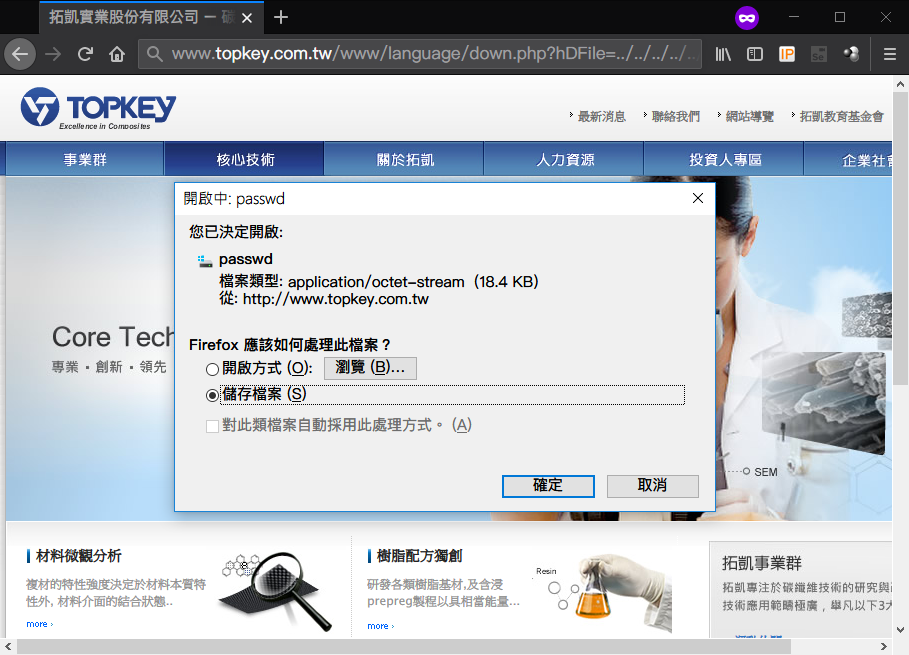Click more under 樹脂配方獨創

pos(380,626)
